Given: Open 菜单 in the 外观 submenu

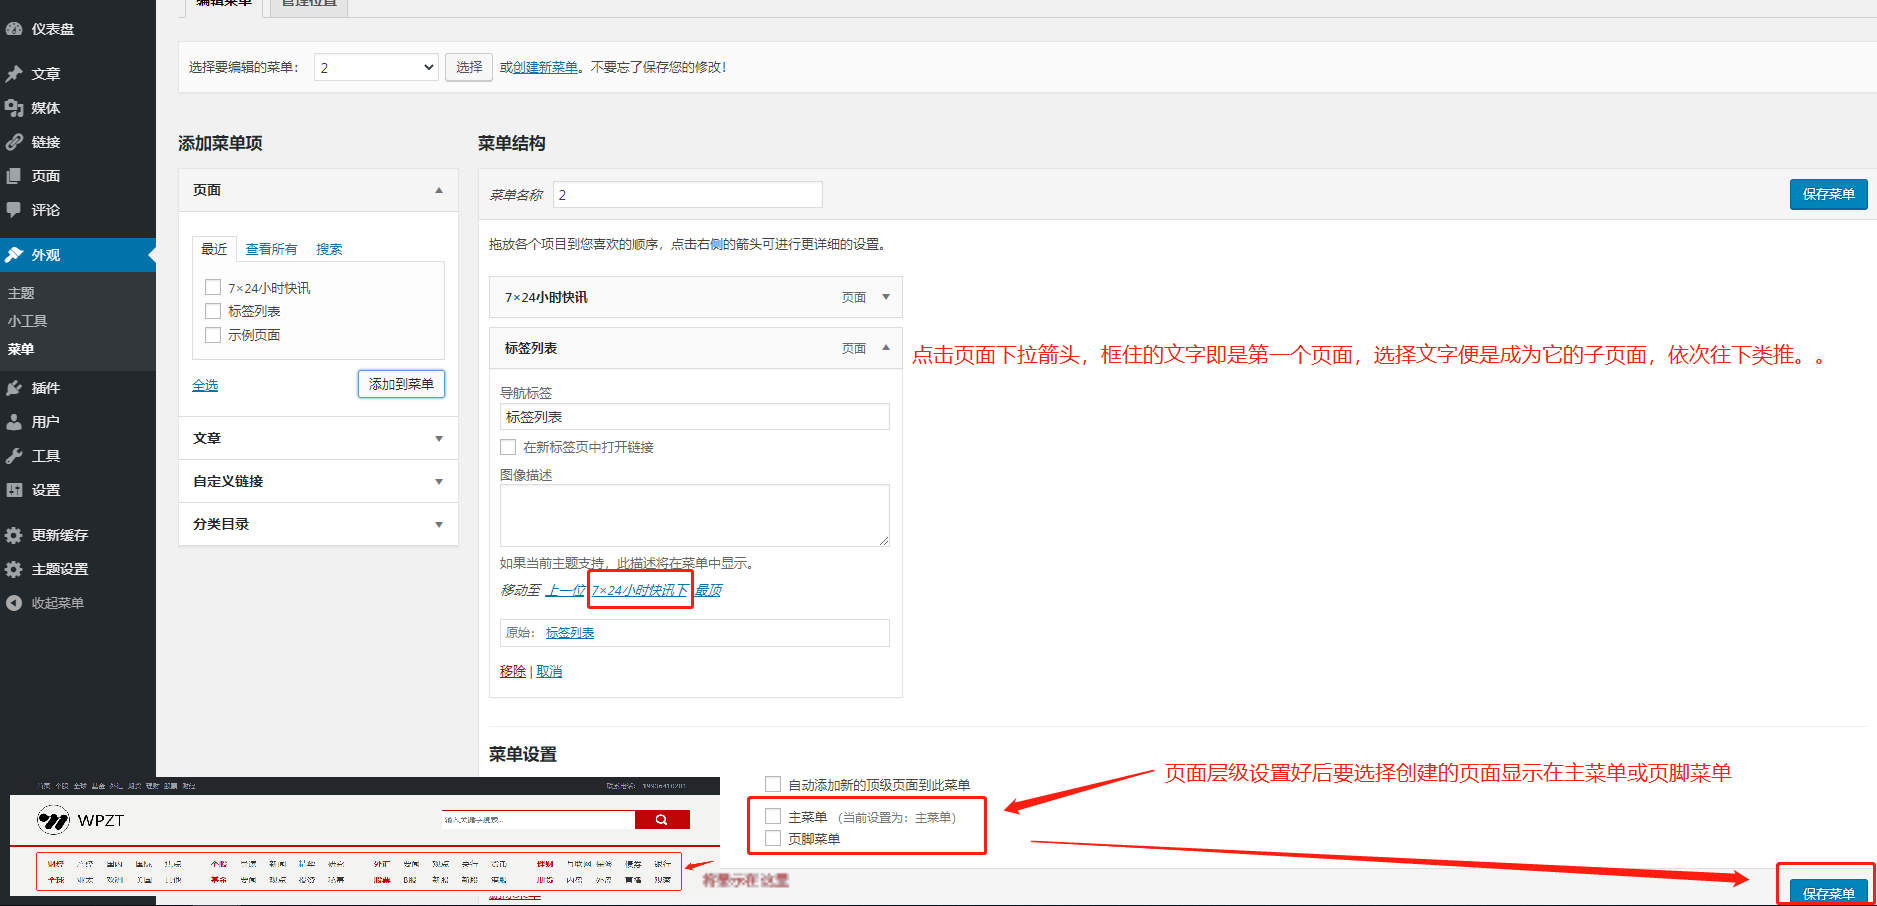Looking at the screenshot, I should 21,349.
